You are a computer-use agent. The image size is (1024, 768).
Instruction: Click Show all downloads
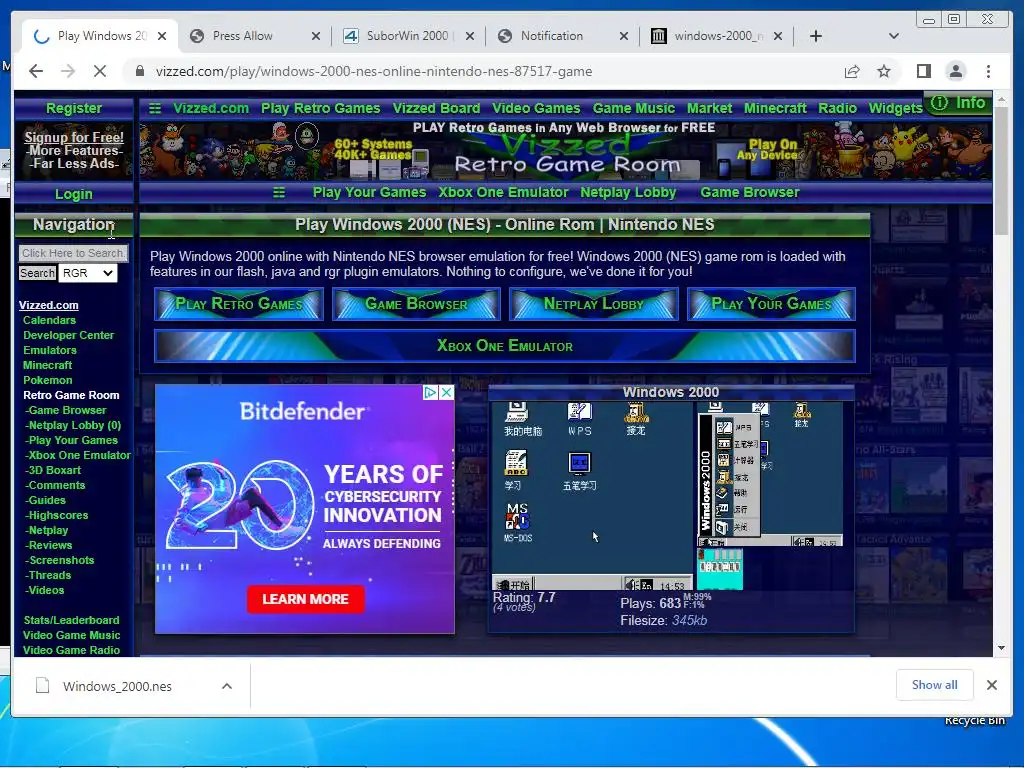coord(935,684)
